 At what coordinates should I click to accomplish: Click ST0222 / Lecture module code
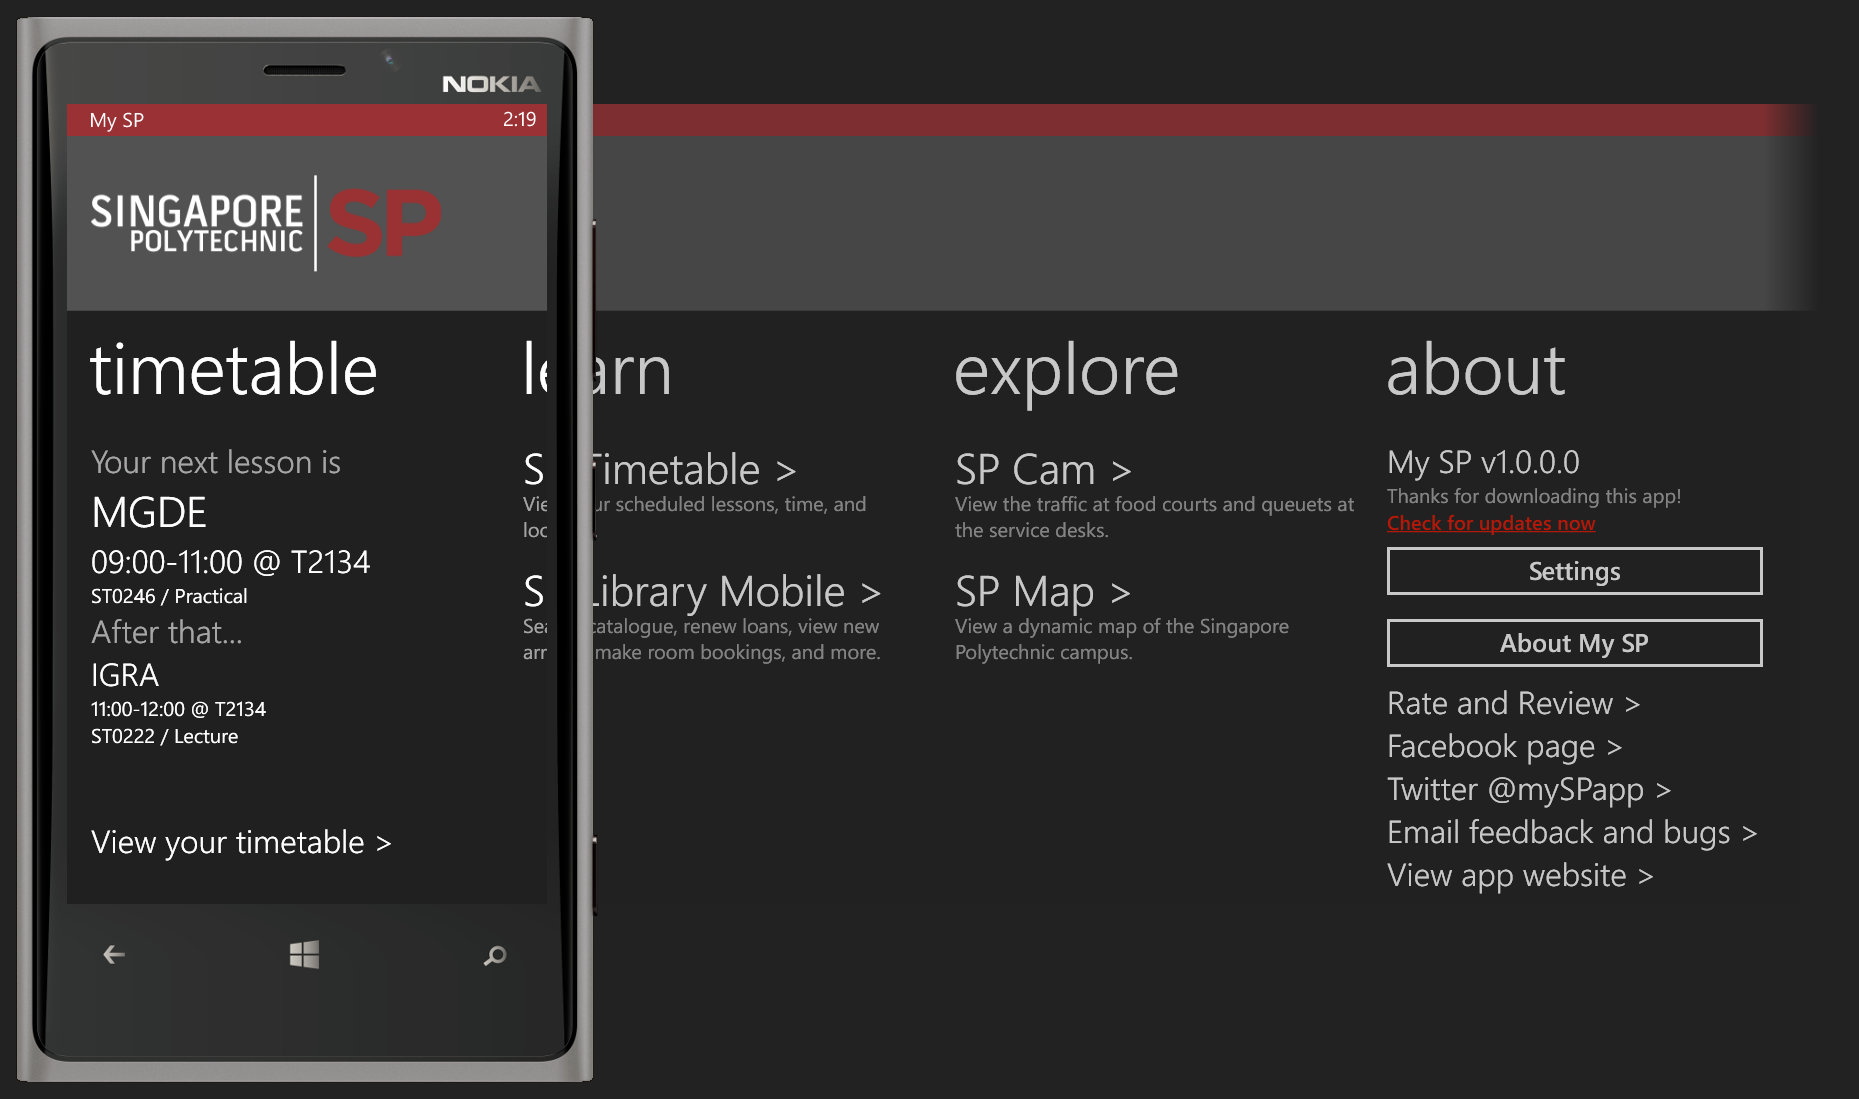tap(164, 736)
